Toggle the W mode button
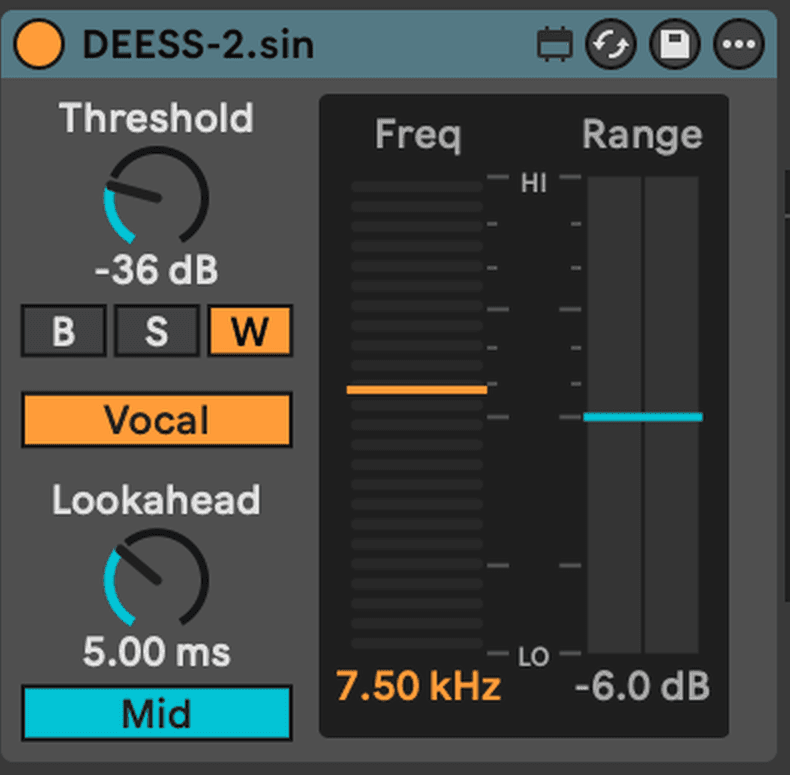The width and height of the screenshot is (790, 775). click(x=250, y=331)
